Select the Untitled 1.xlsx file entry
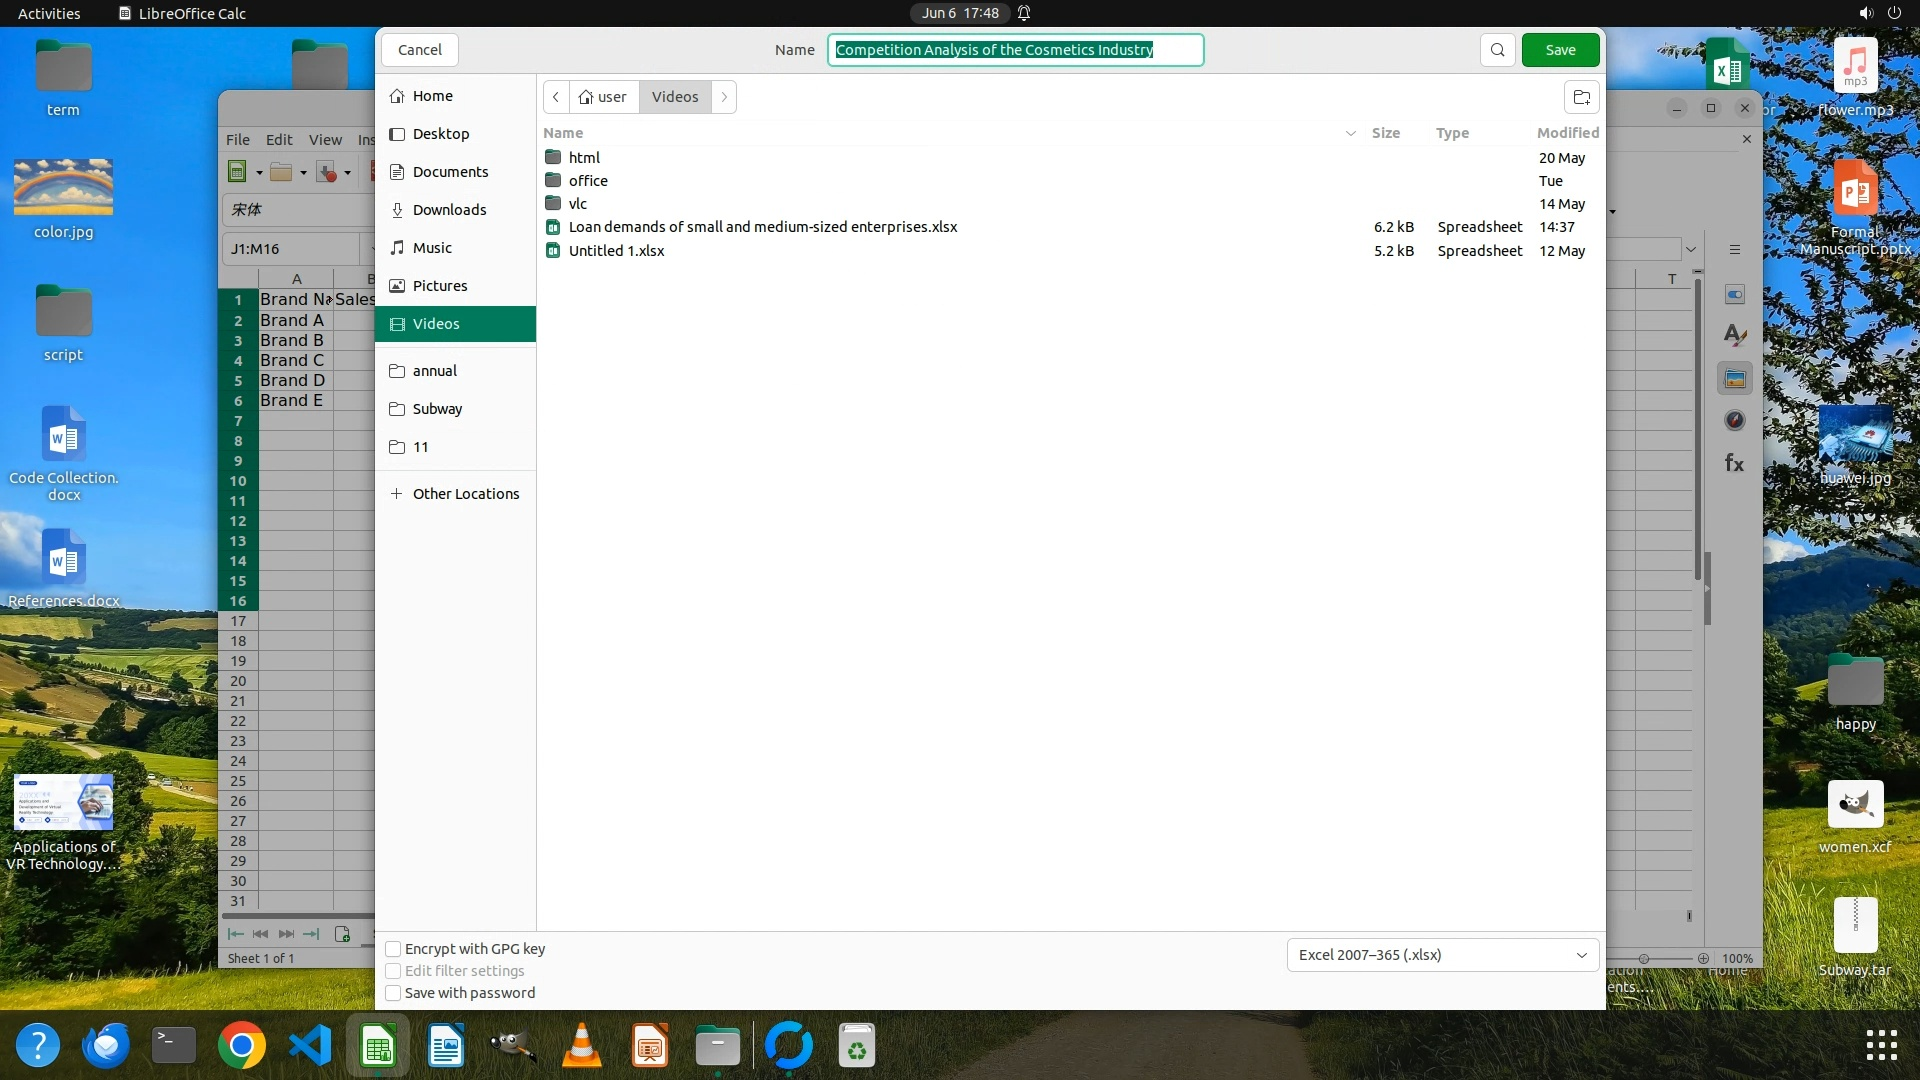This screenshot has height=1080, width=1920. coord(616,251)
